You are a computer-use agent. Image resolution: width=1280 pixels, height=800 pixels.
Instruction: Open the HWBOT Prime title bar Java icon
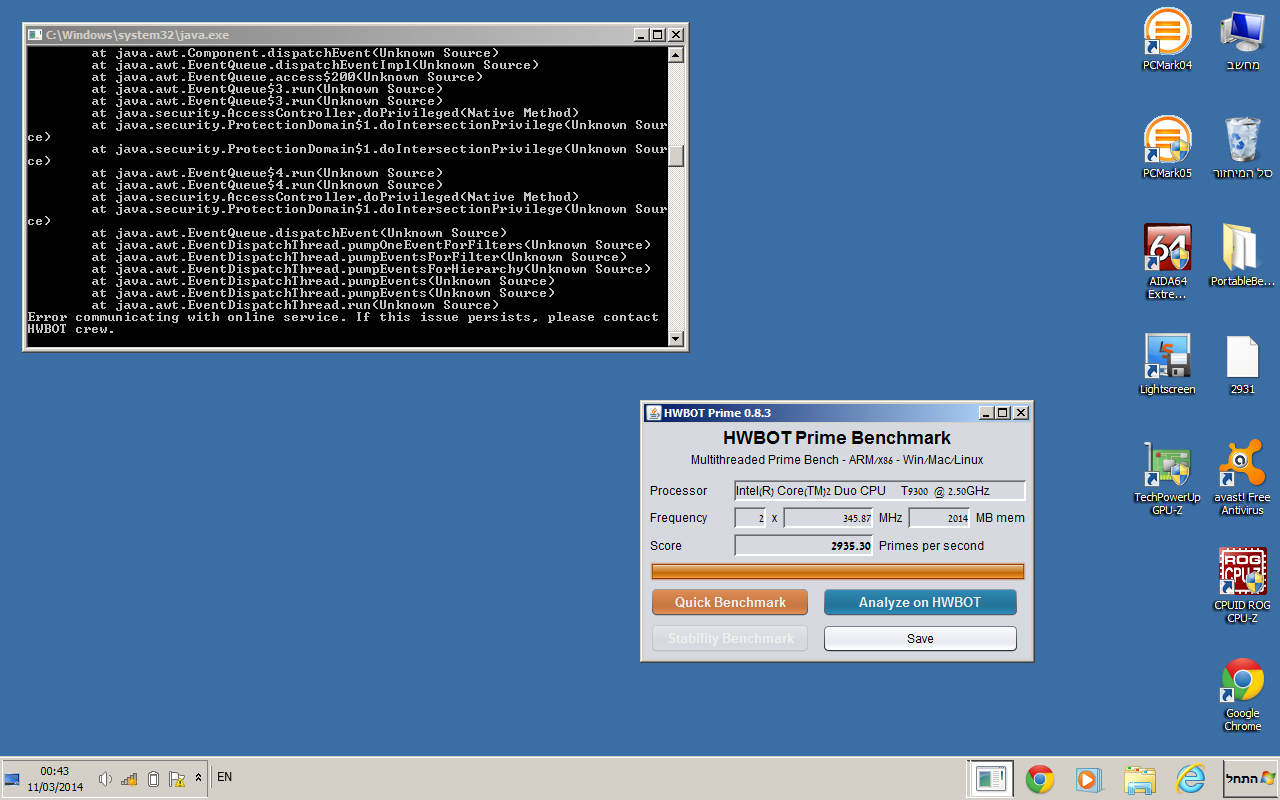[653, 413]
